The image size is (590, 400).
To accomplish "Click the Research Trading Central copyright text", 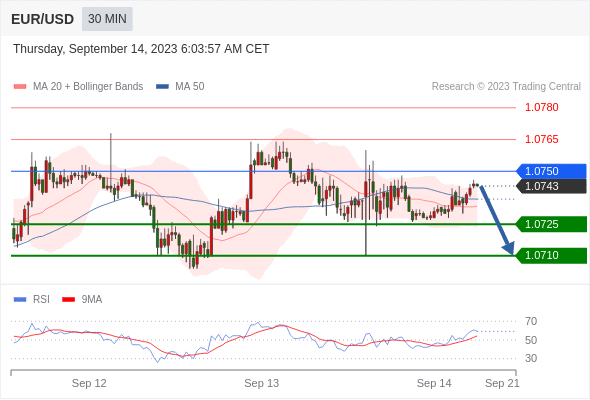I will (x=506, y=87).
